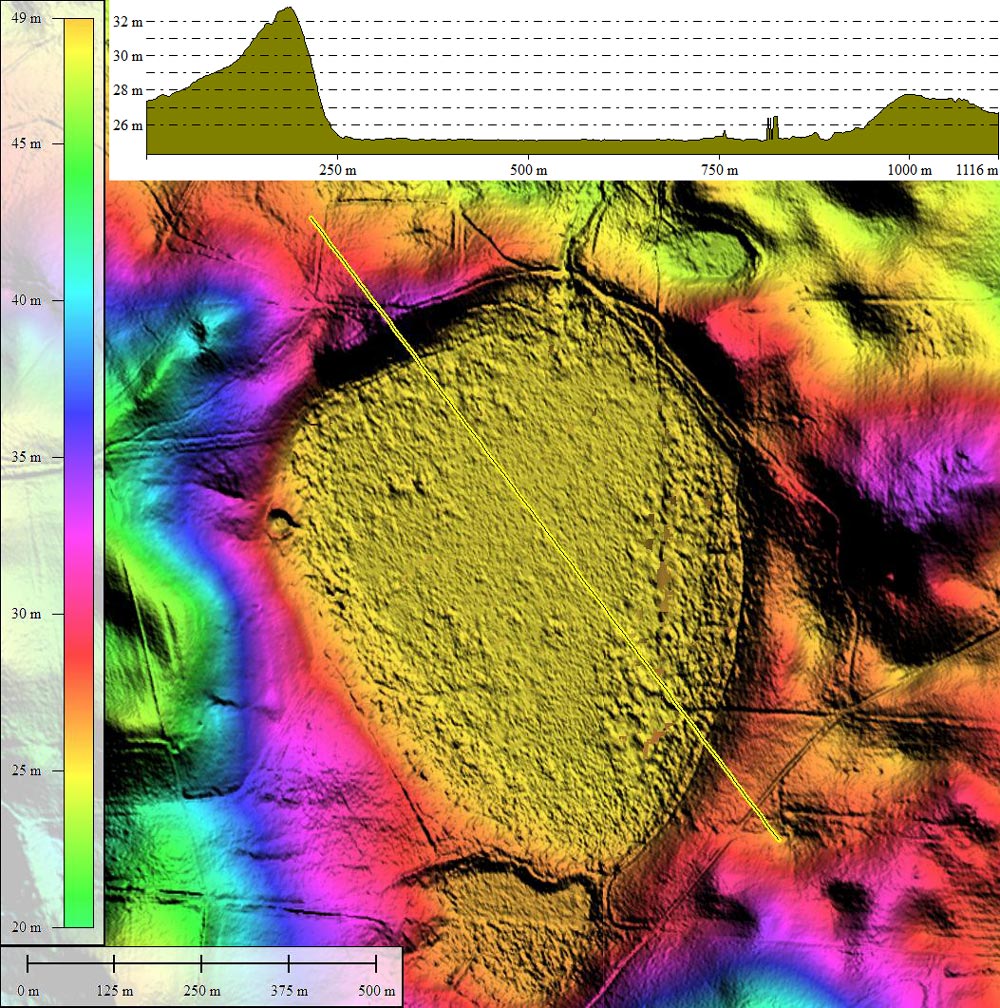Click the yellow transect line on the map

(x=544, y=528)
